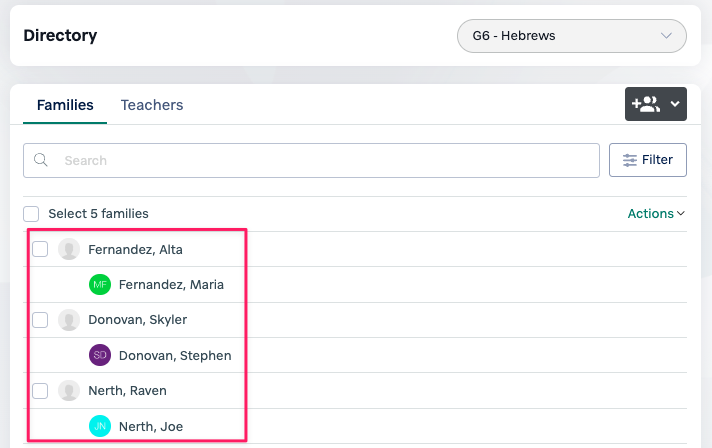Click Joe Nerth's cyan JN avatar
Viewport: 712px width, 448px height.
point(100,426)
